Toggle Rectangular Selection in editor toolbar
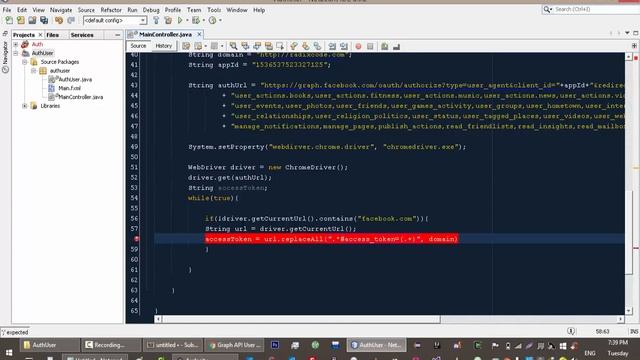 [280, 46]
